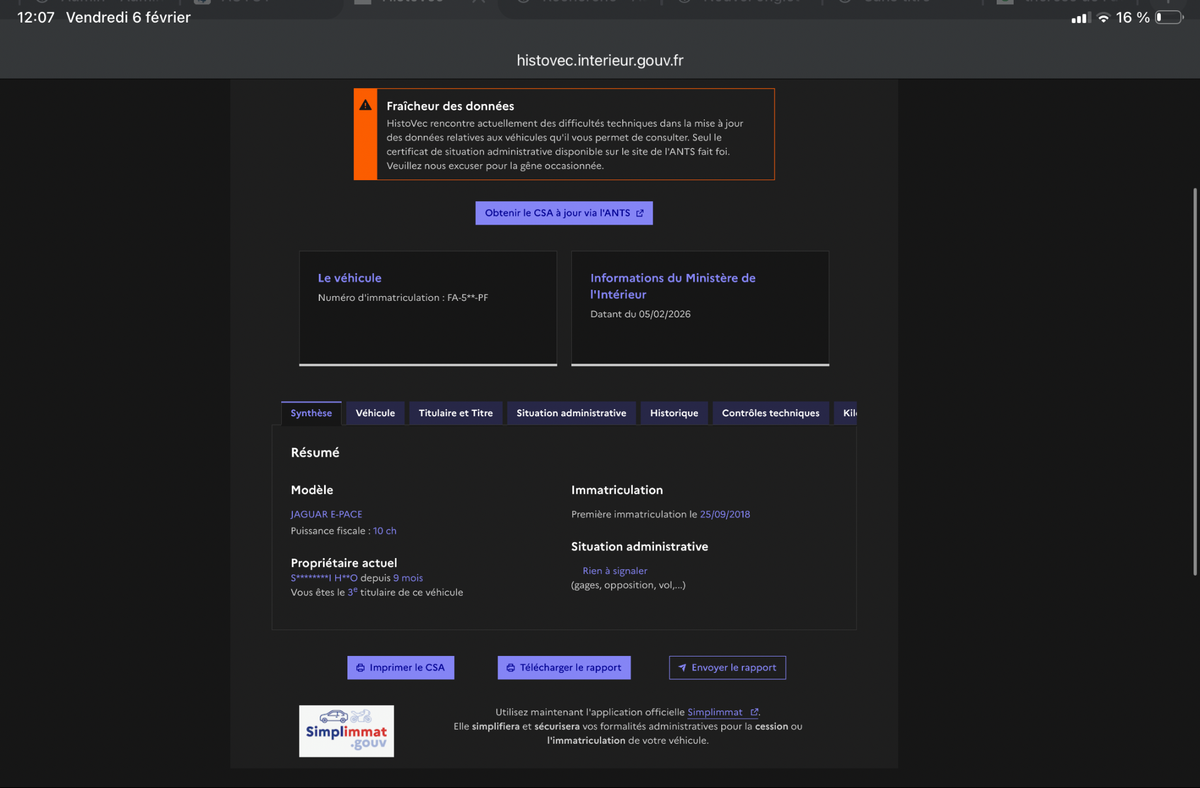Click the external link icon beside Simplimmat
This screenshot has width=1200, height=788.
pyautogui.click(x=754, y=712)
